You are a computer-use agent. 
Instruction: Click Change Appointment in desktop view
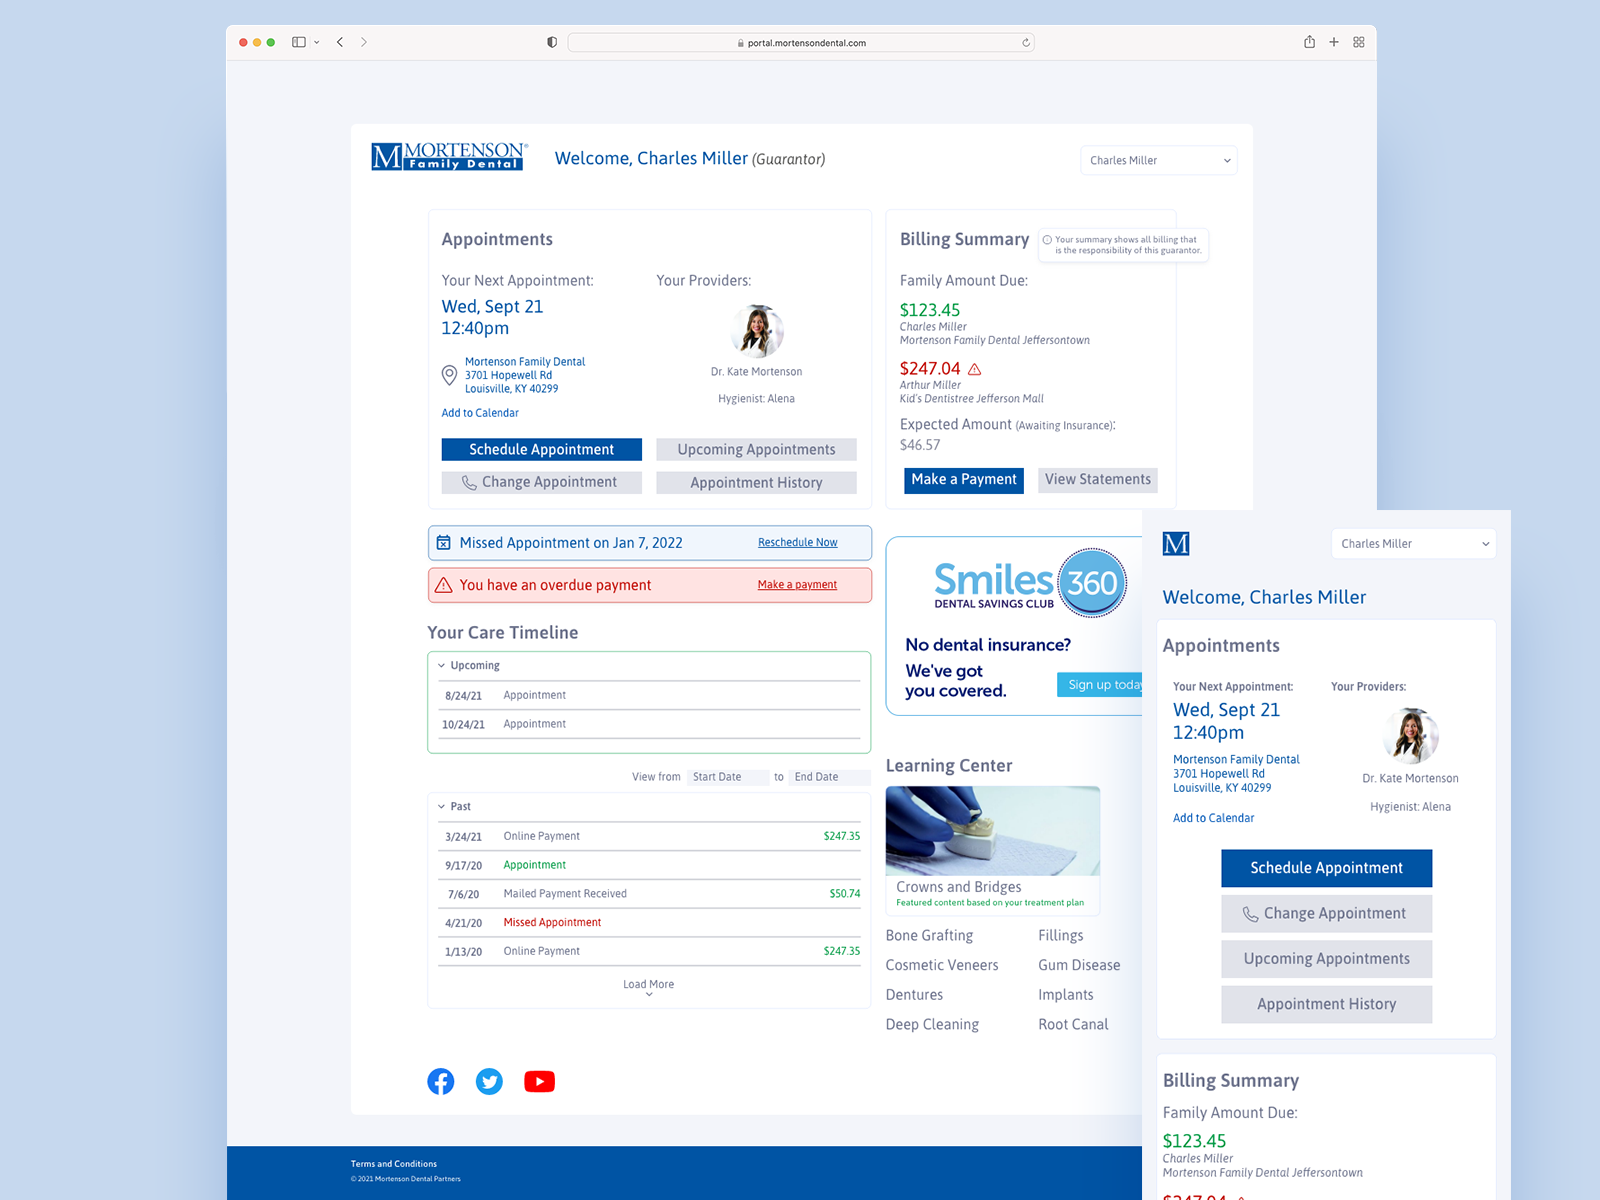(x=542, y=482)
